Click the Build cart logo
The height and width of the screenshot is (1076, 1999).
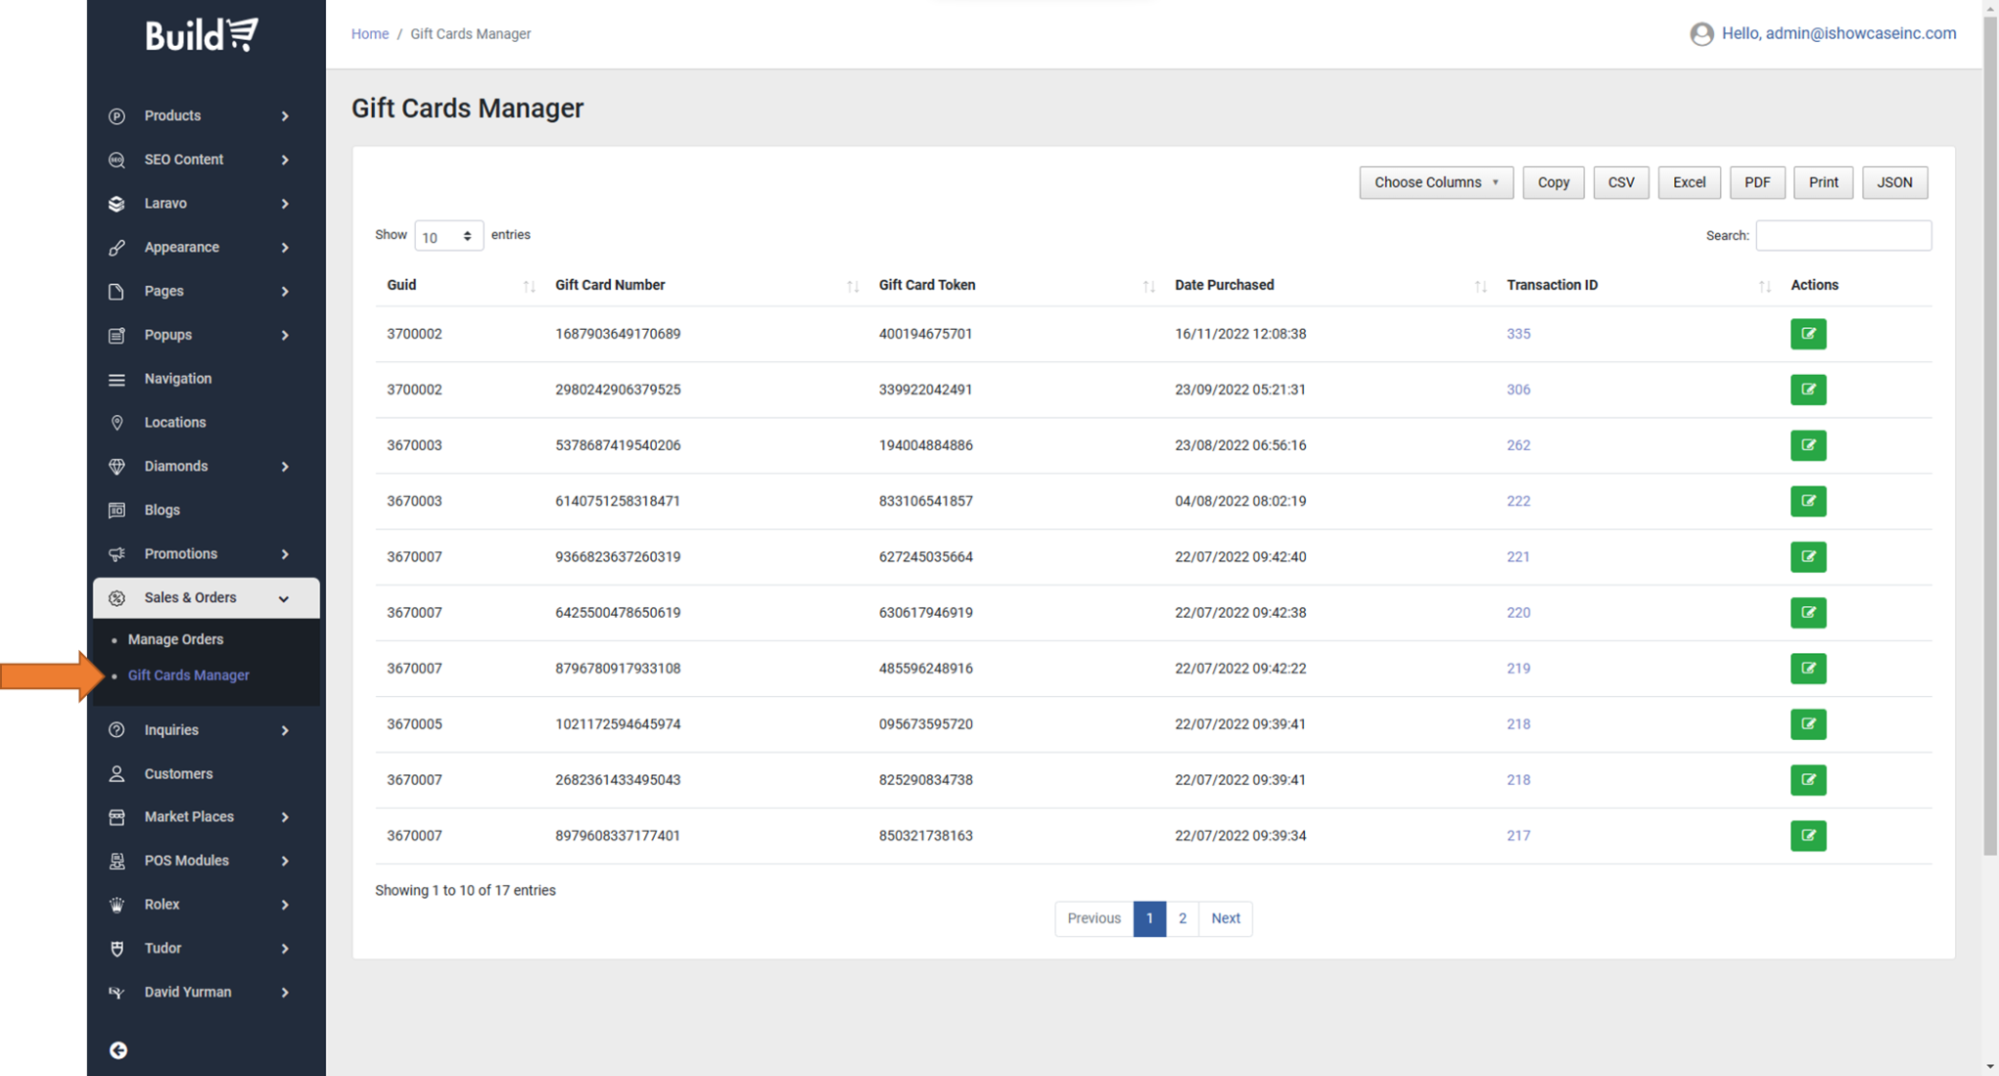click(202, 35)
